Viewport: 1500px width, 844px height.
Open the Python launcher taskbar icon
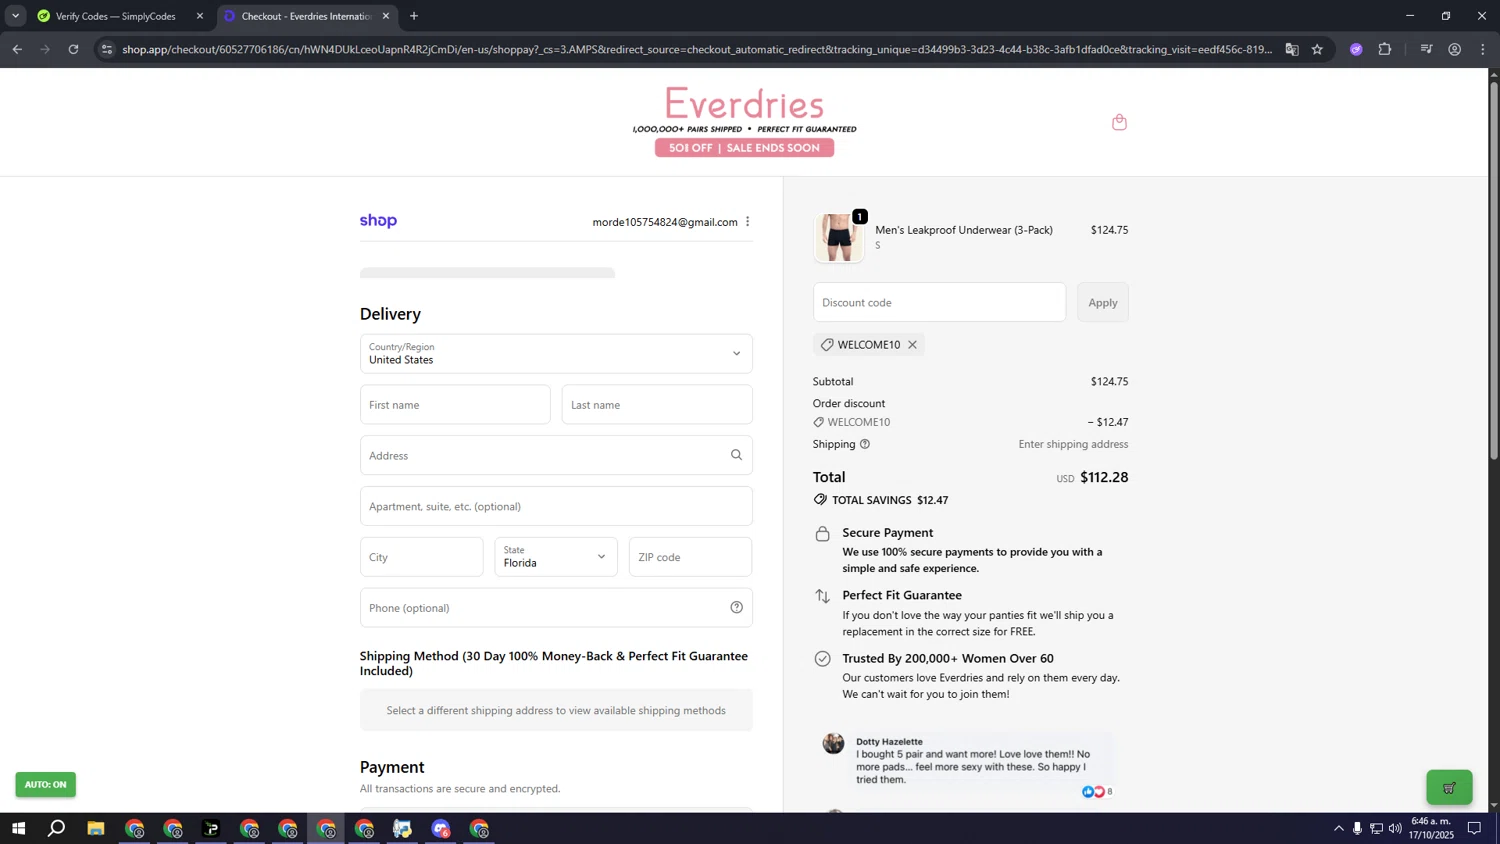(x=402, y=828)
